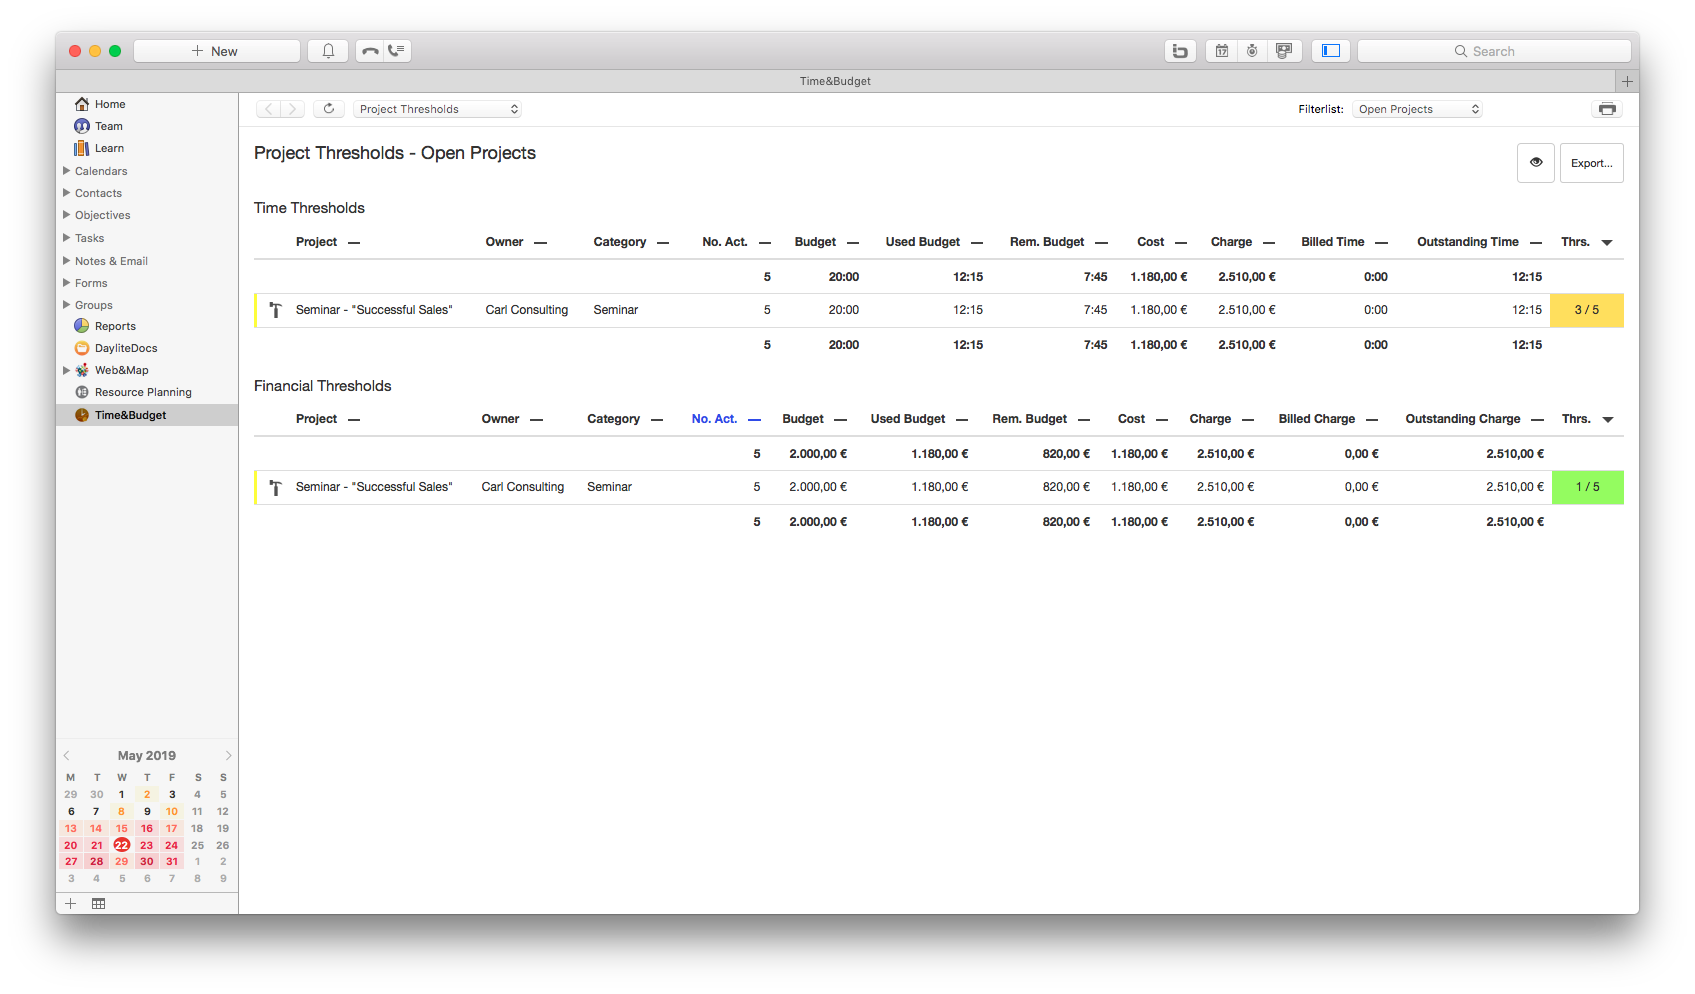The width and height of the screenshot is (1695, 994).
Task: Go forward with the right arrow
Action: [293, 109]
